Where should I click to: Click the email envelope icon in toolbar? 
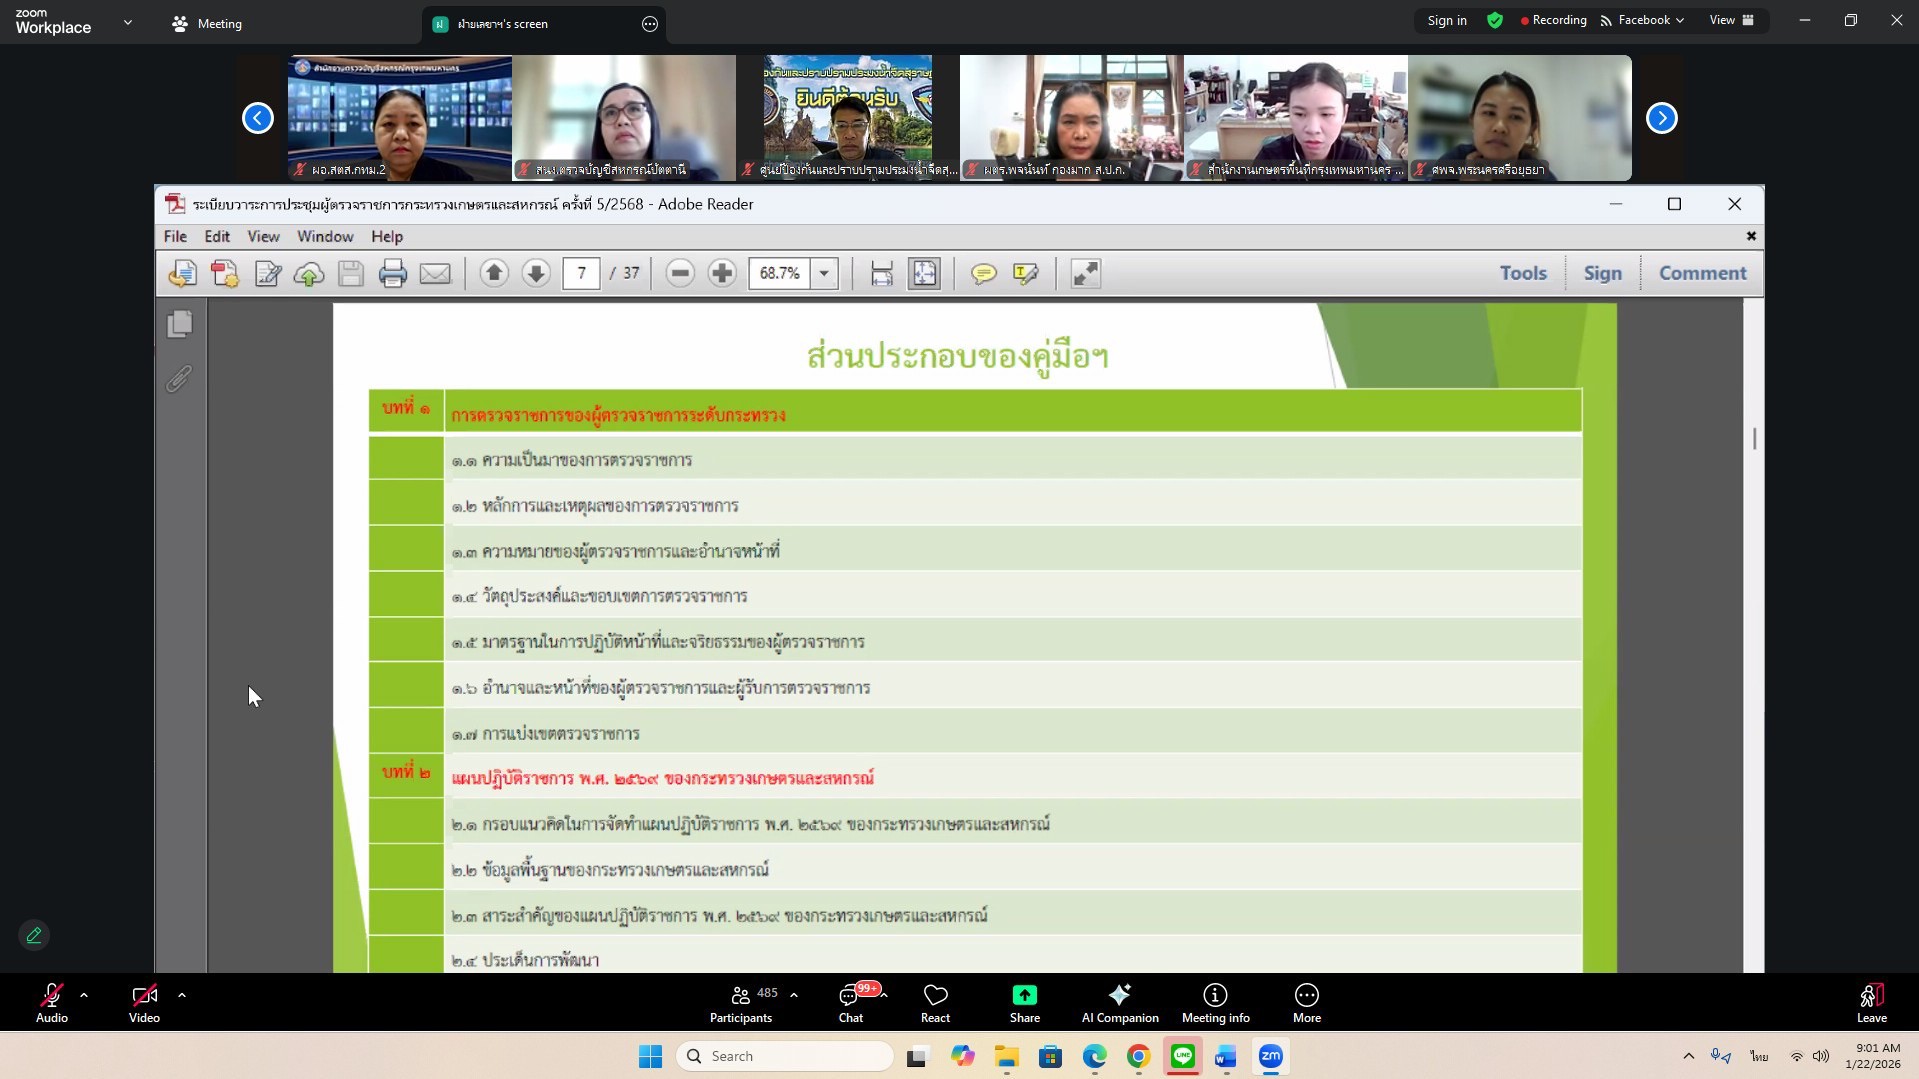[x=435, y=273]
